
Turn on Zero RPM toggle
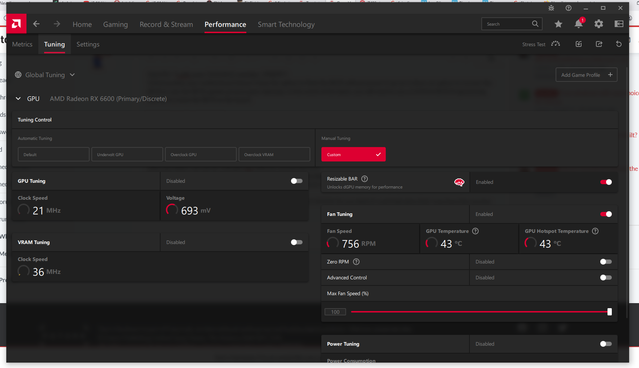coord(606,262)
